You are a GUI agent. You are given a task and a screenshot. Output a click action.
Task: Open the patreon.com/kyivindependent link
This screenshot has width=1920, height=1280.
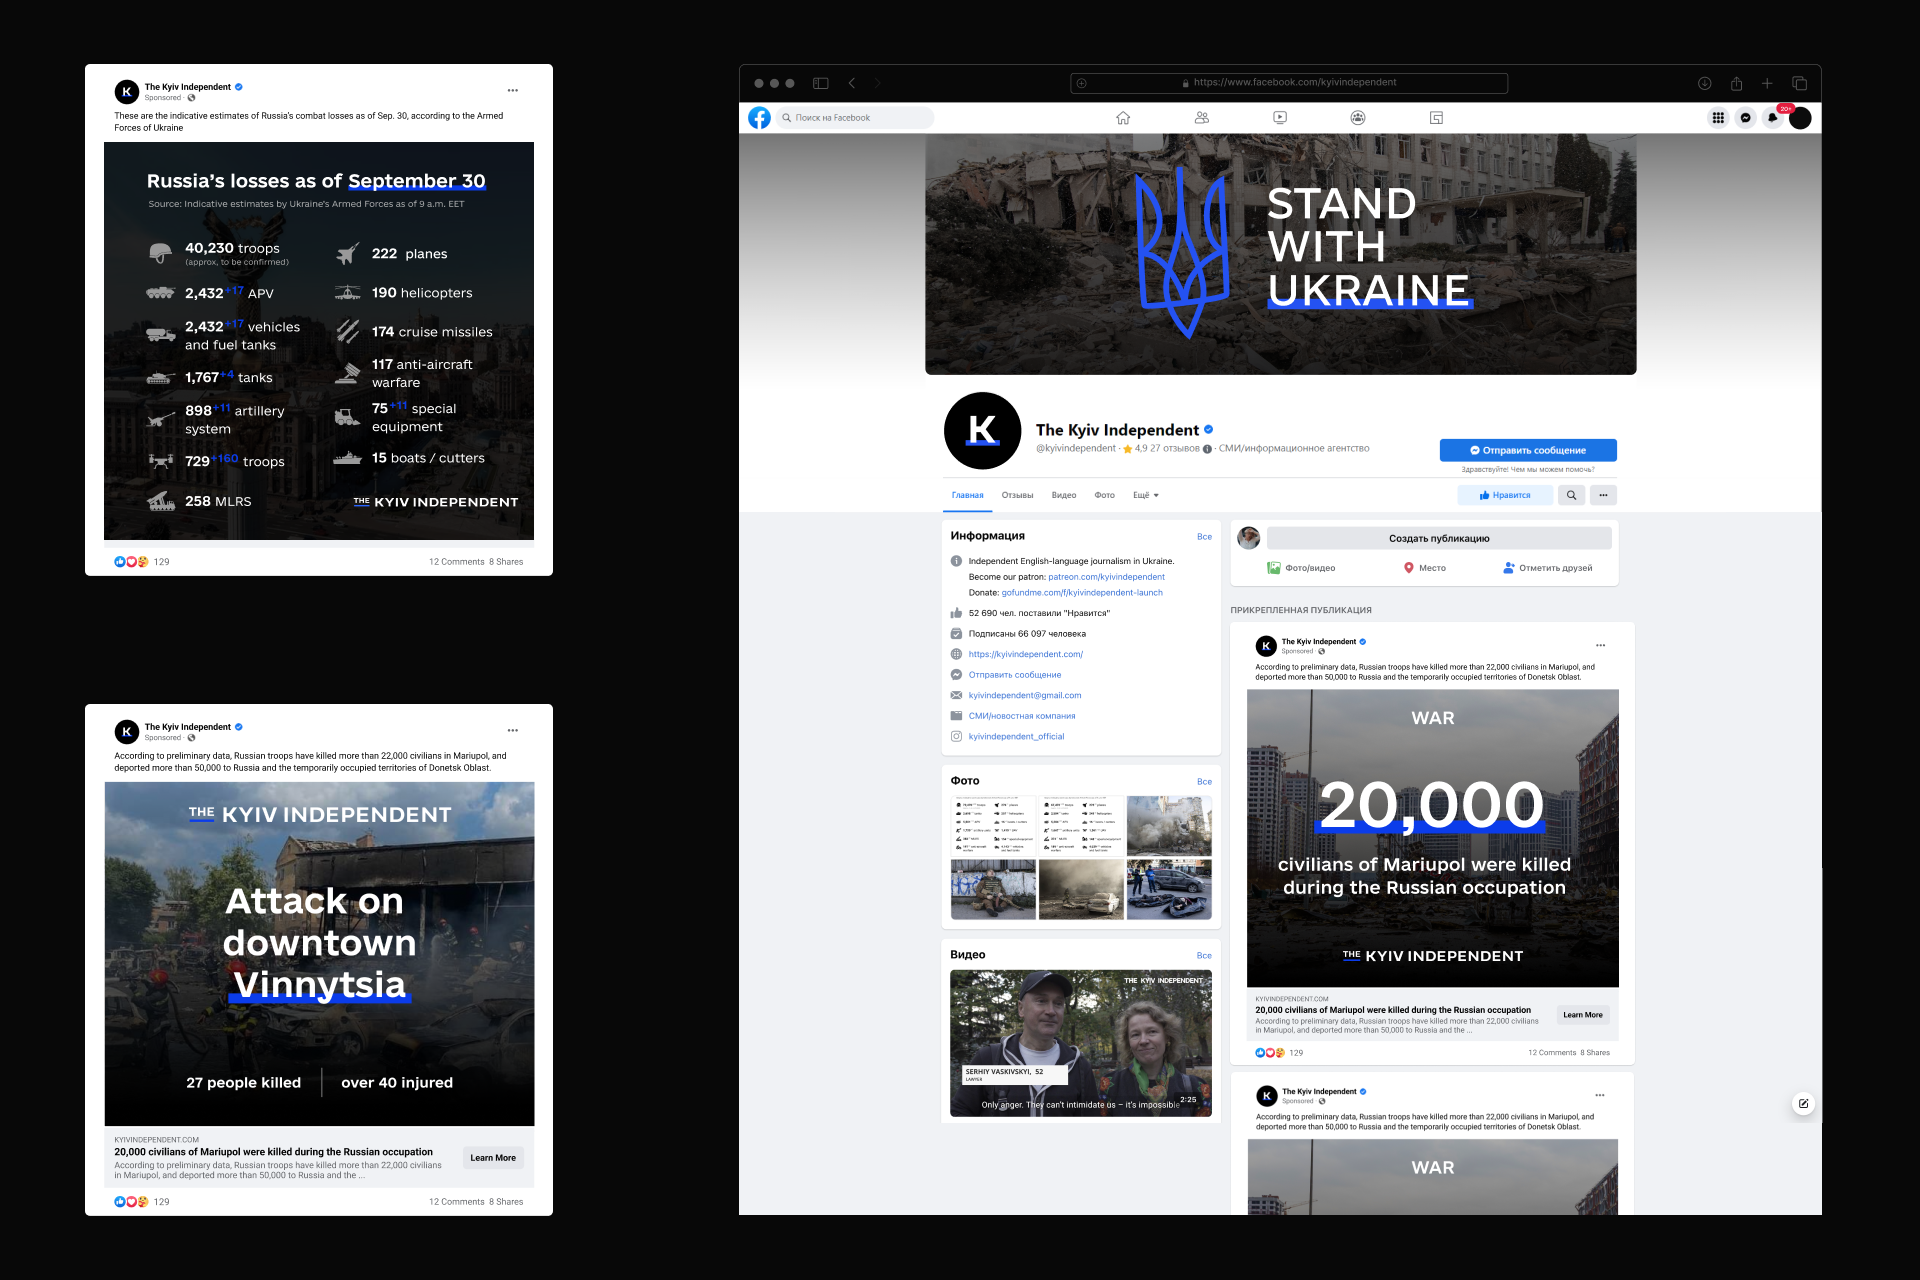[1106, 577]
